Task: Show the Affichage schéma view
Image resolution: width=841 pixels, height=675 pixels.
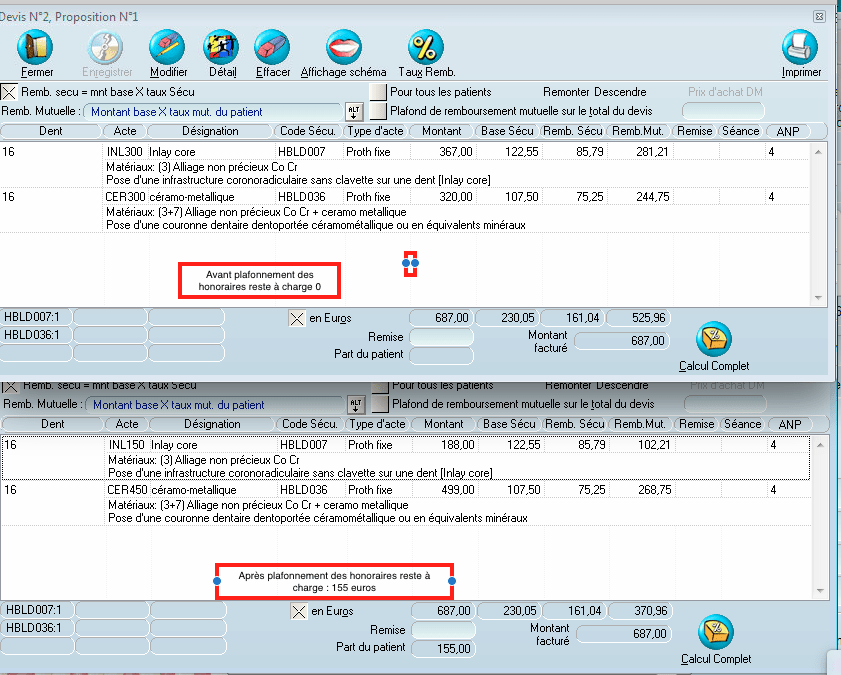Action: [x=343, y=48]
